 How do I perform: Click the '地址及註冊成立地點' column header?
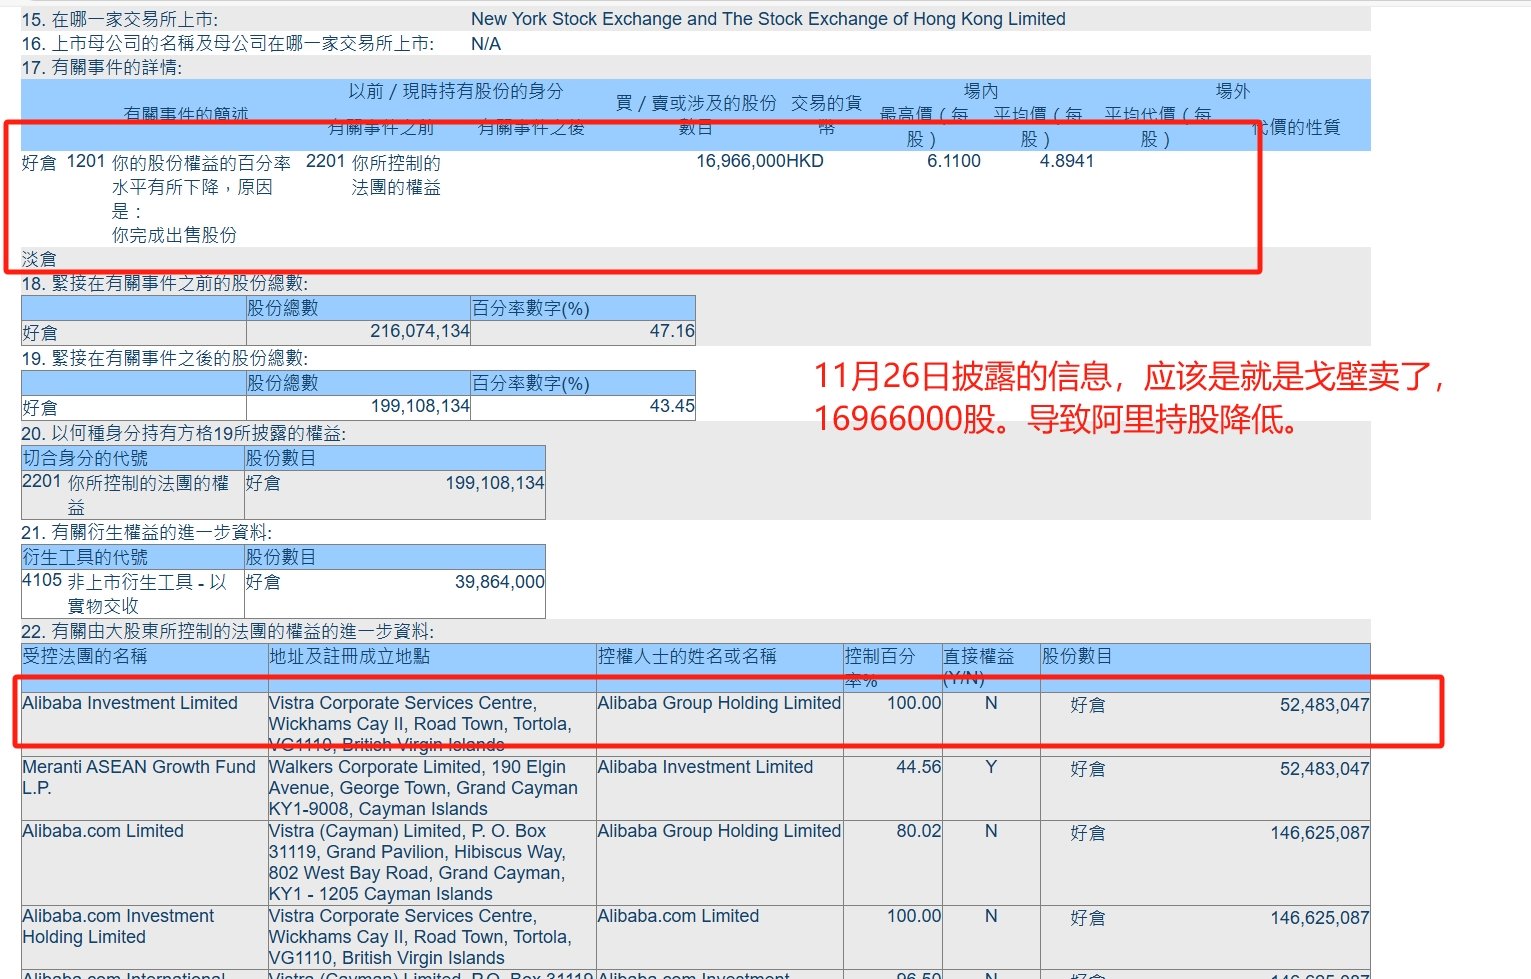click(350, 656)
